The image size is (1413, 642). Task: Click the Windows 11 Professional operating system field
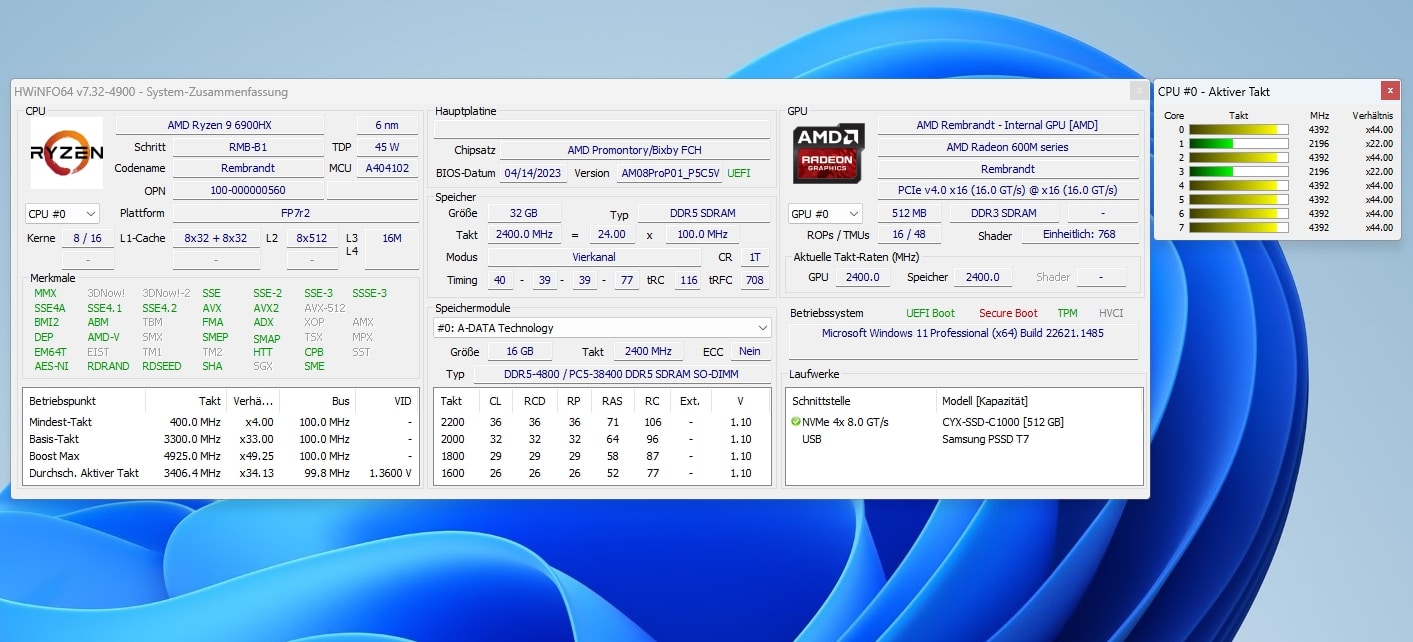[962, 333]
